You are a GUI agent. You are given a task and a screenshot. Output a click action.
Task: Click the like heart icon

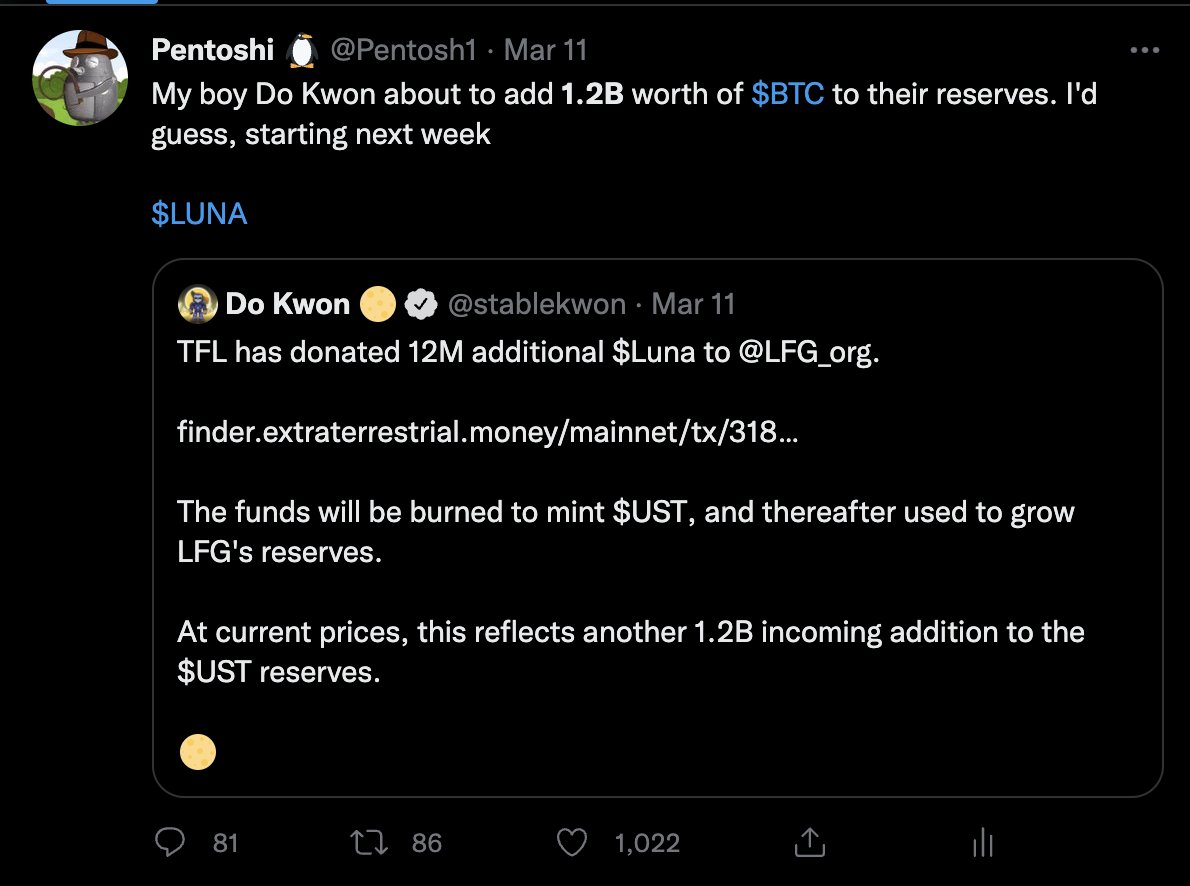[571, 843]
